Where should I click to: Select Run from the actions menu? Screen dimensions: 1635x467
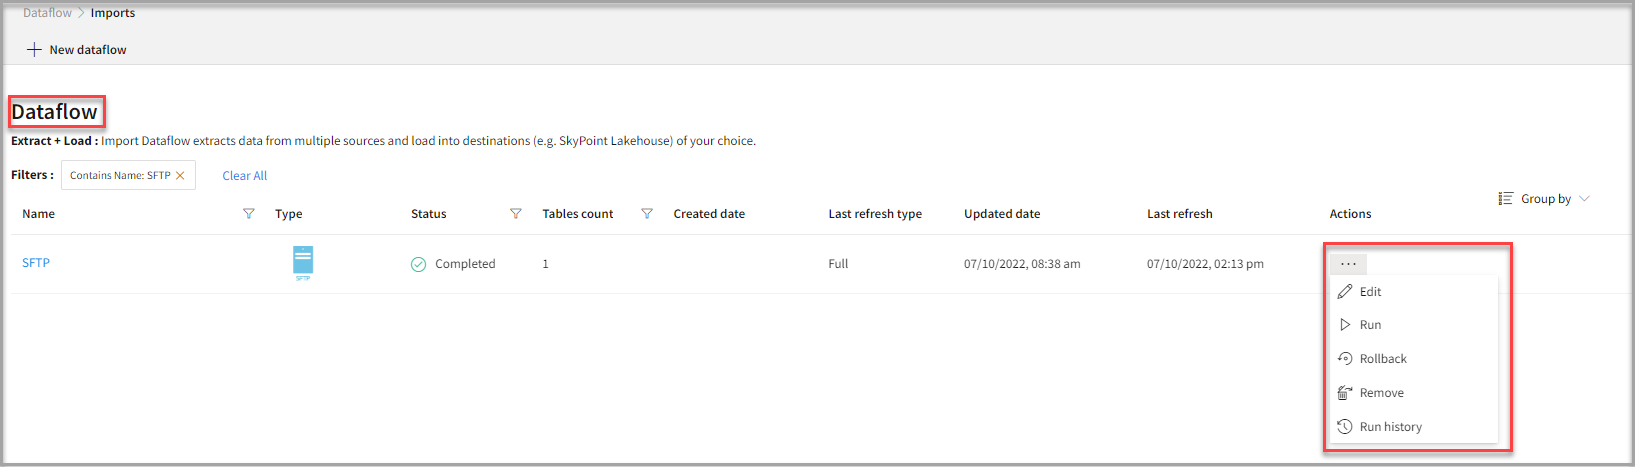click(x=1370, y=325)
